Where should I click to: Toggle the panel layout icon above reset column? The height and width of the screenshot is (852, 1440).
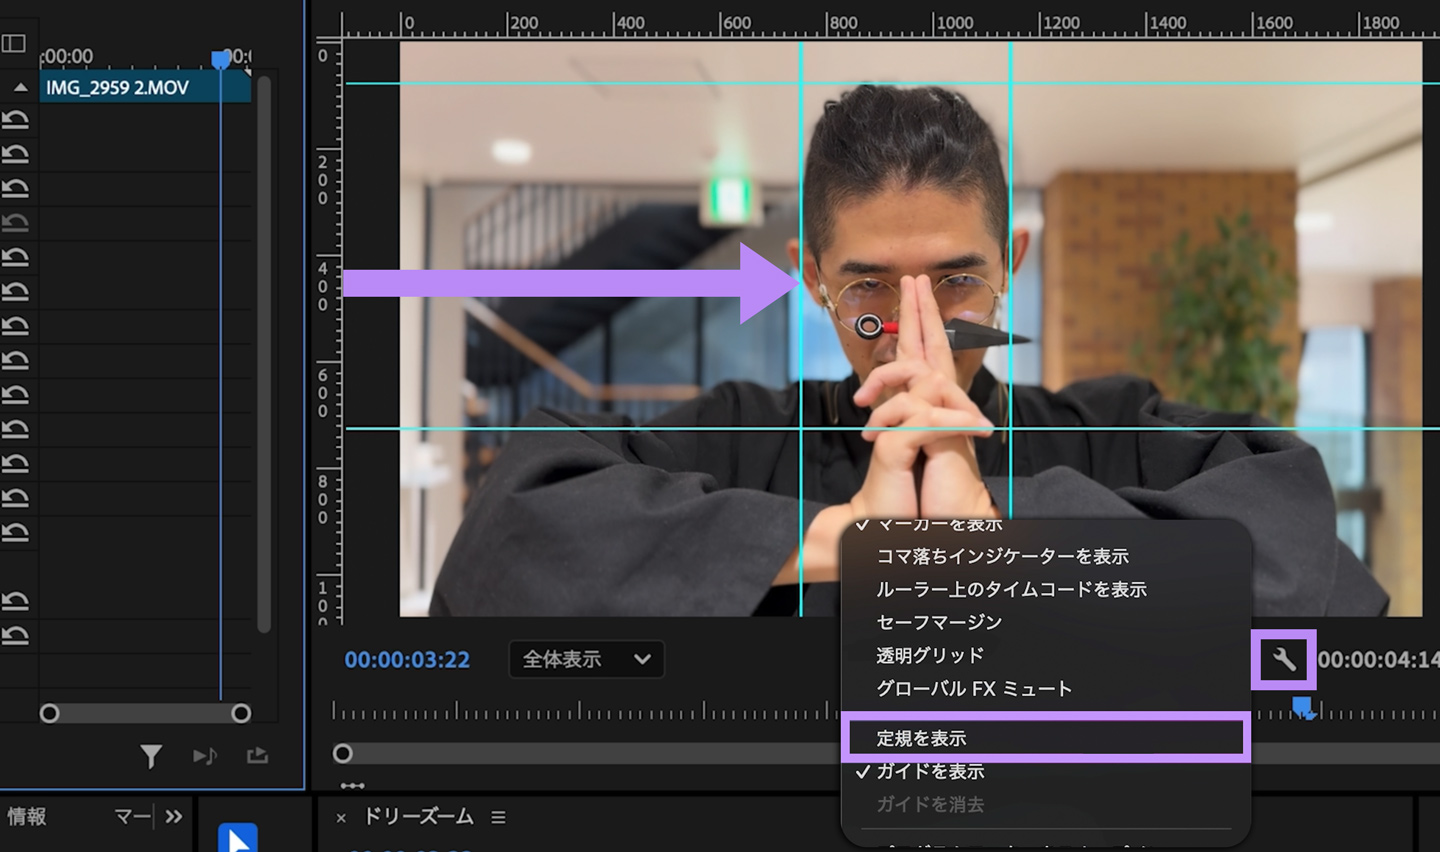[14, 43]
